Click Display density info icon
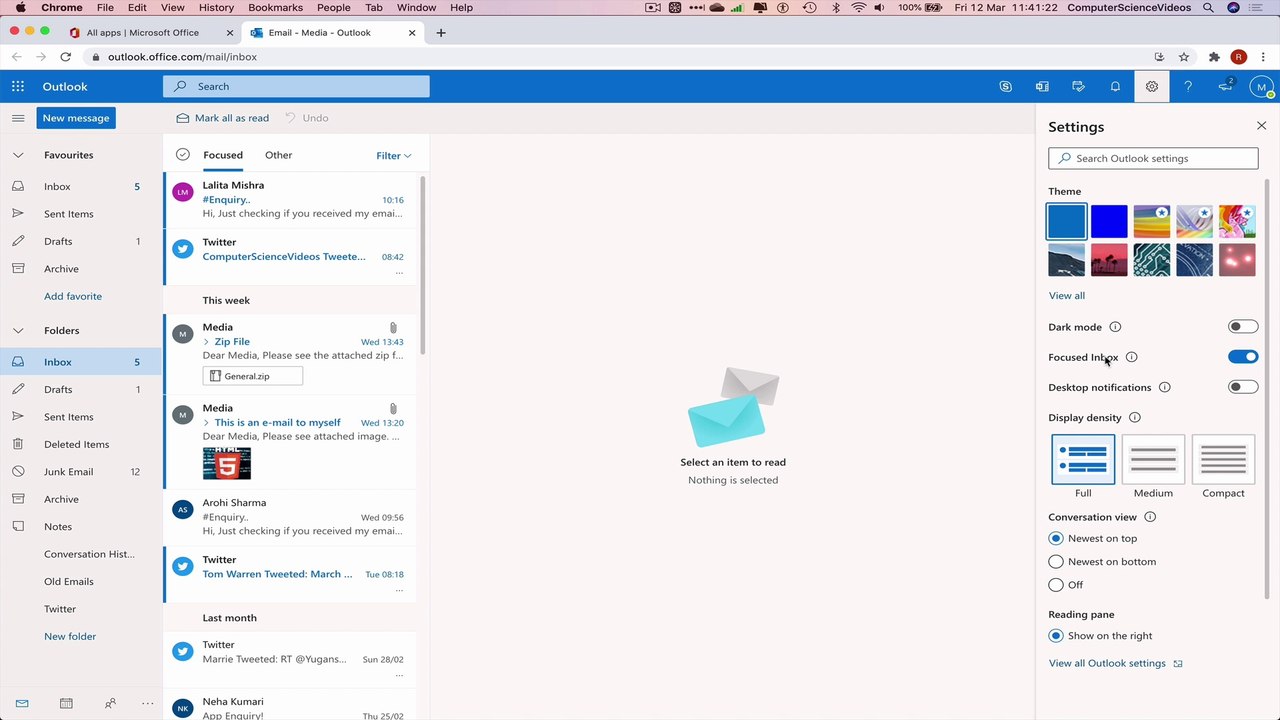Viewport: 1280px width, 720px height. pyautogui.click(x=1135, y=418)
